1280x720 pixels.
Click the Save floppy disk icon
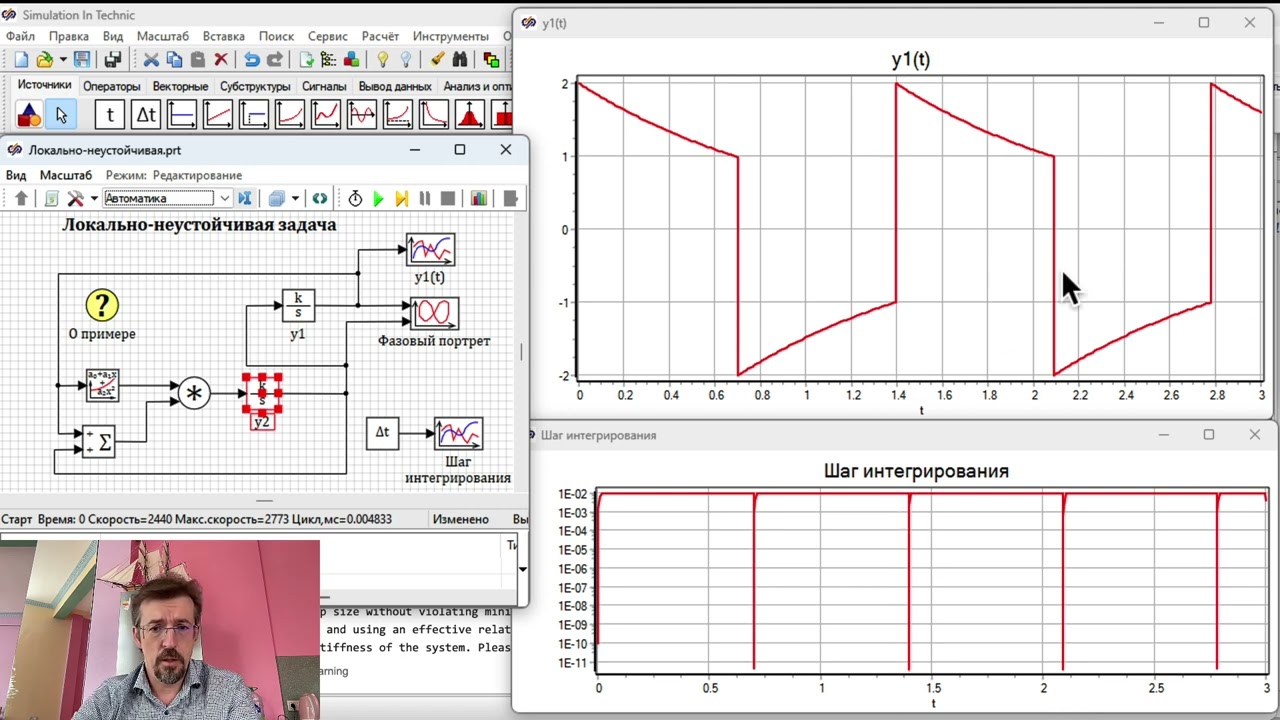point(82,60)
